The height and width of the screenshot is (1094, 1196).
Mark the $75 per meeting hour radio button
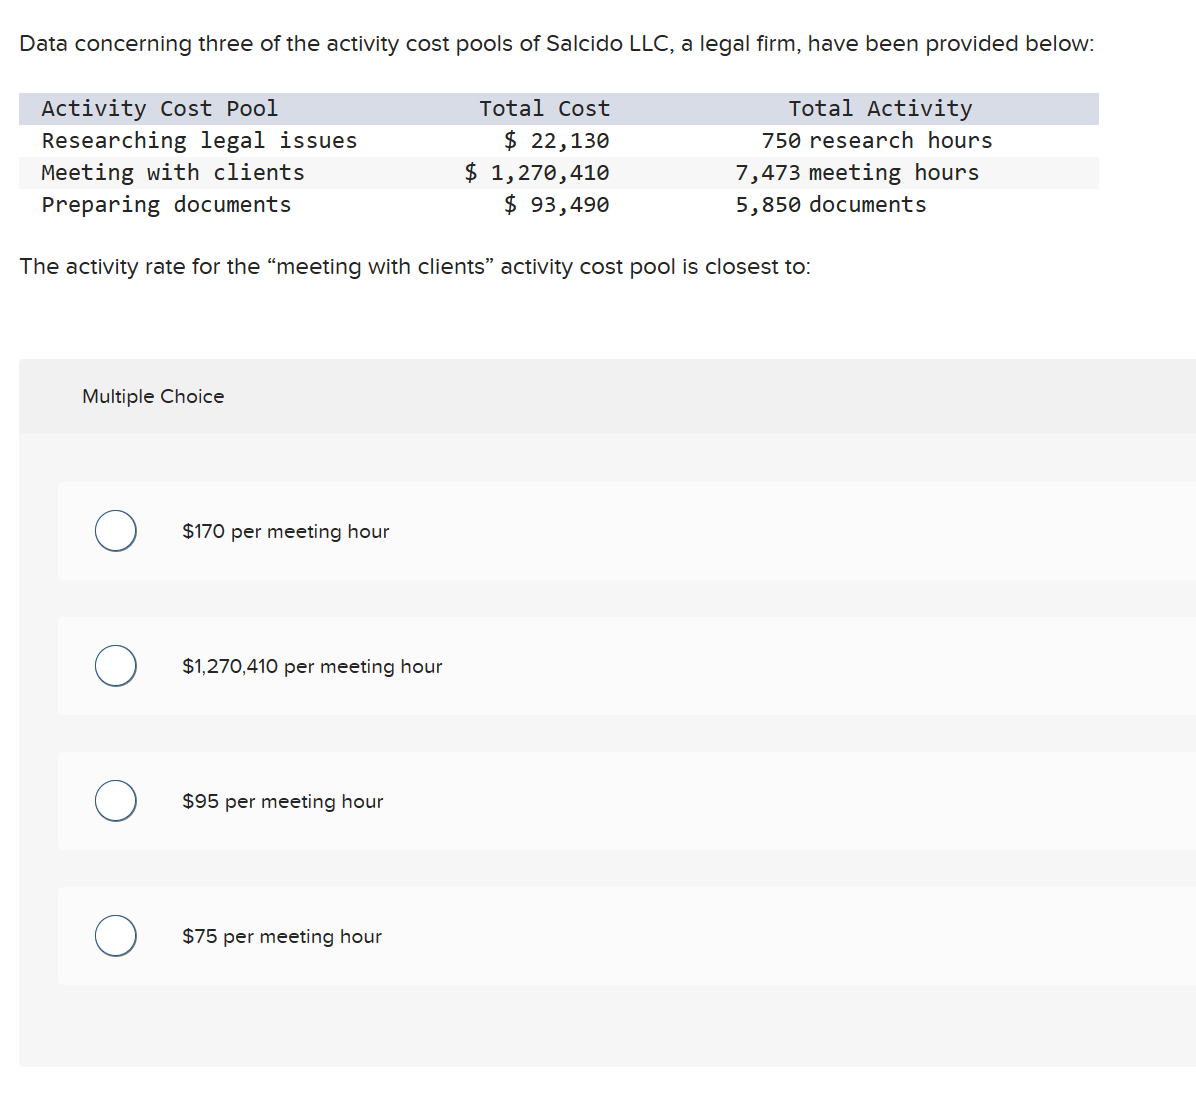pyautogui.click(x=116, y=936)
